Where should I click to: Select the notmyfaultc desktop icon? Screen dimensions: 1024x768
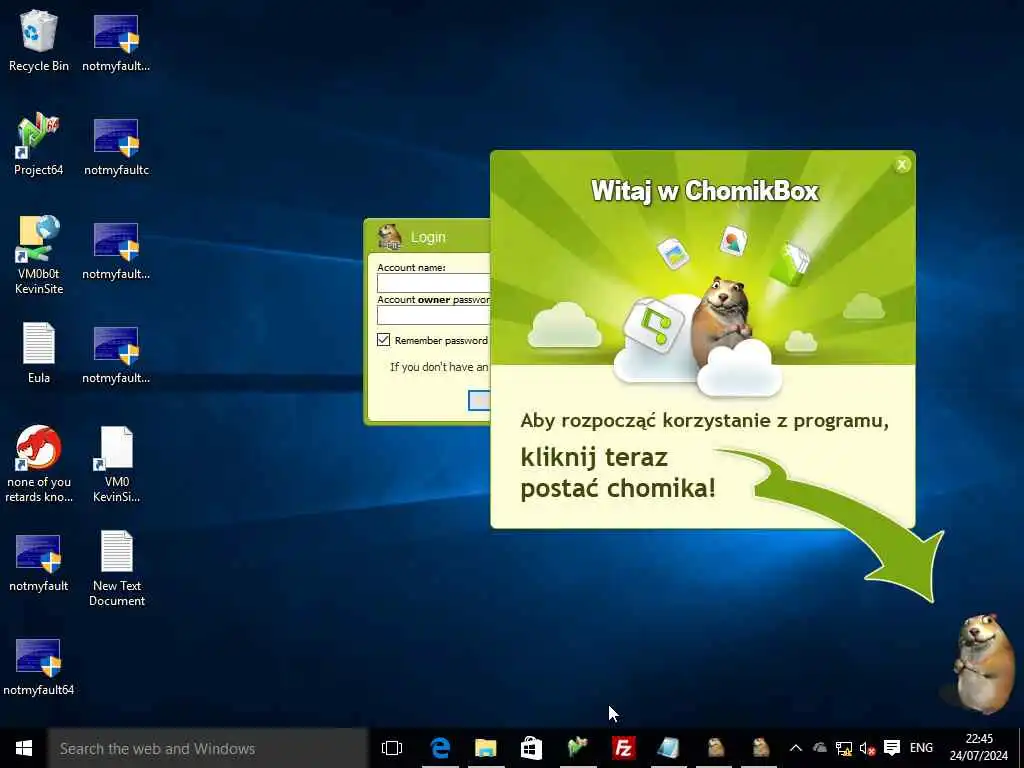(x=116, y=147)
